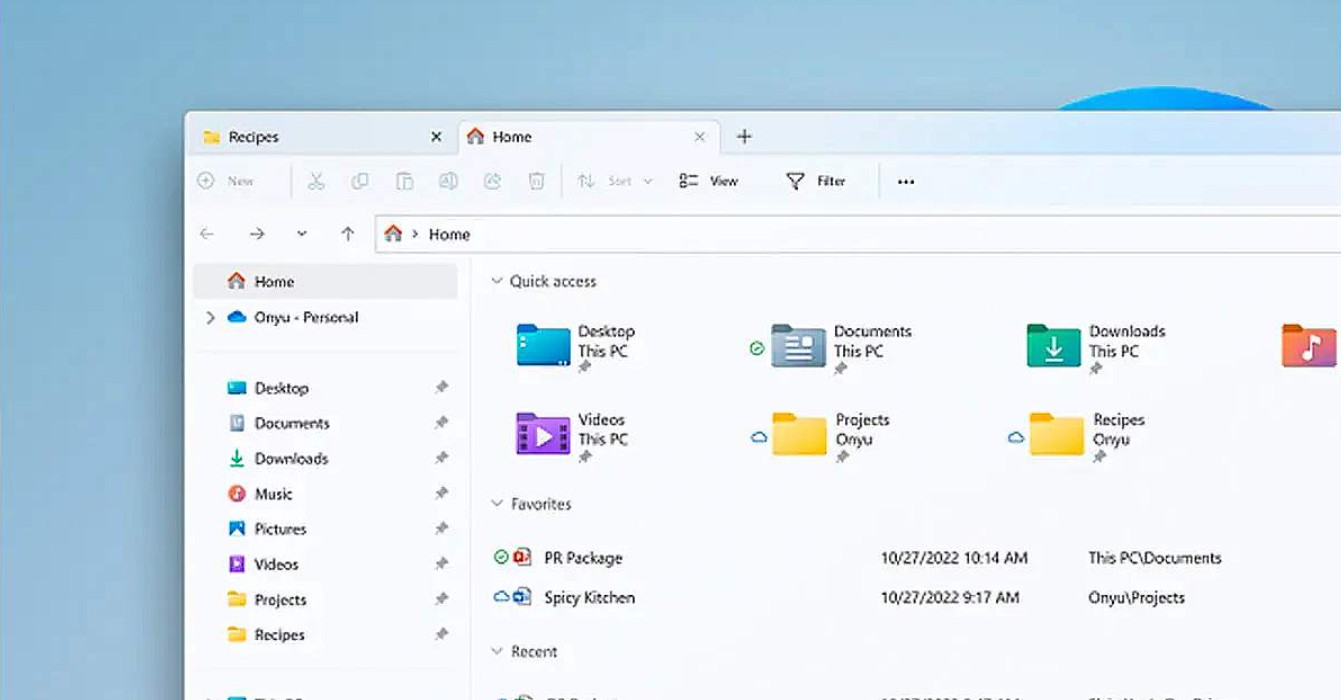Screen dimensions: 1341x700
Task: Unpin Music using its sidebar pin icon
Action: pyautogui.click(x=441, y=494)
